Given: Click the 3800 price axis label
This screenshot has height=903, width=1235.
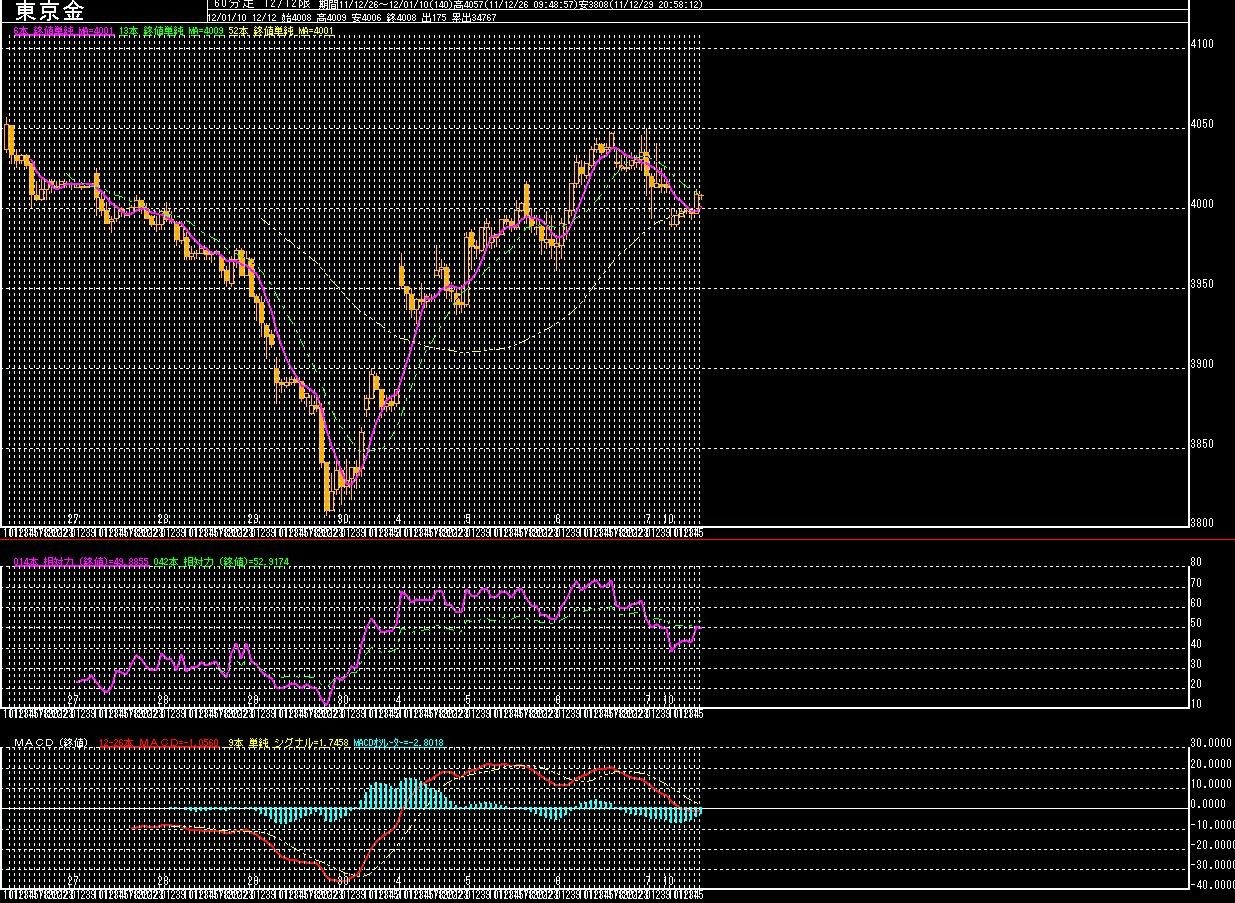Looking at the screenshot, I should point(1202,523).
